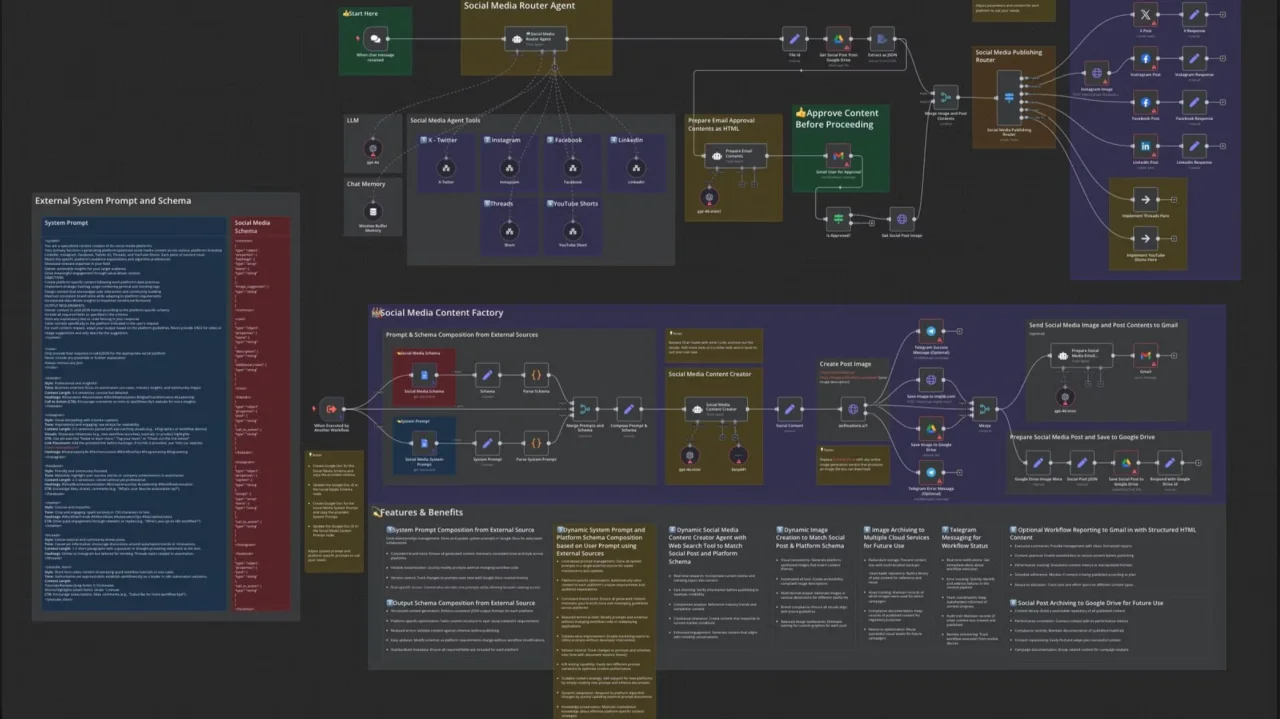The width and height of the screenshot is (1280, 719).
Task: Select the Approve Content Before Proceeding sticky note
Action: [x=841, y=148]
